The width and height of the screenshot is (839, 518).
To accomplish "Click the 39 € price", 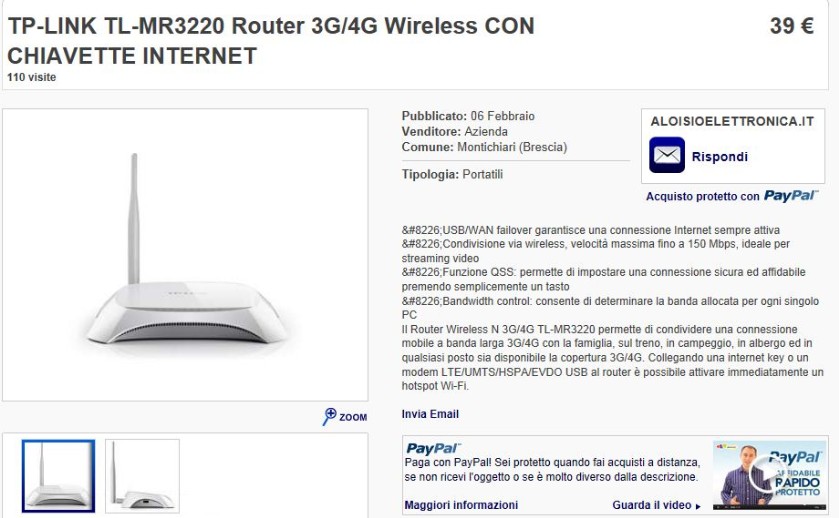I will pos(792,26).
